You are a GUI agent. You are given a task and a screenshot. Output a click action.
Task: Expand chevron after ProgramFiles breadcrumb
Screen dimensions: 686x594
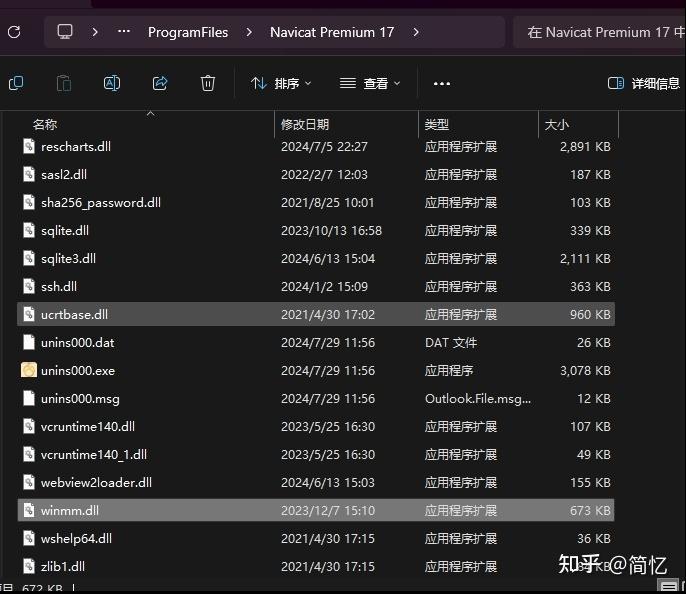coord(249,32)
